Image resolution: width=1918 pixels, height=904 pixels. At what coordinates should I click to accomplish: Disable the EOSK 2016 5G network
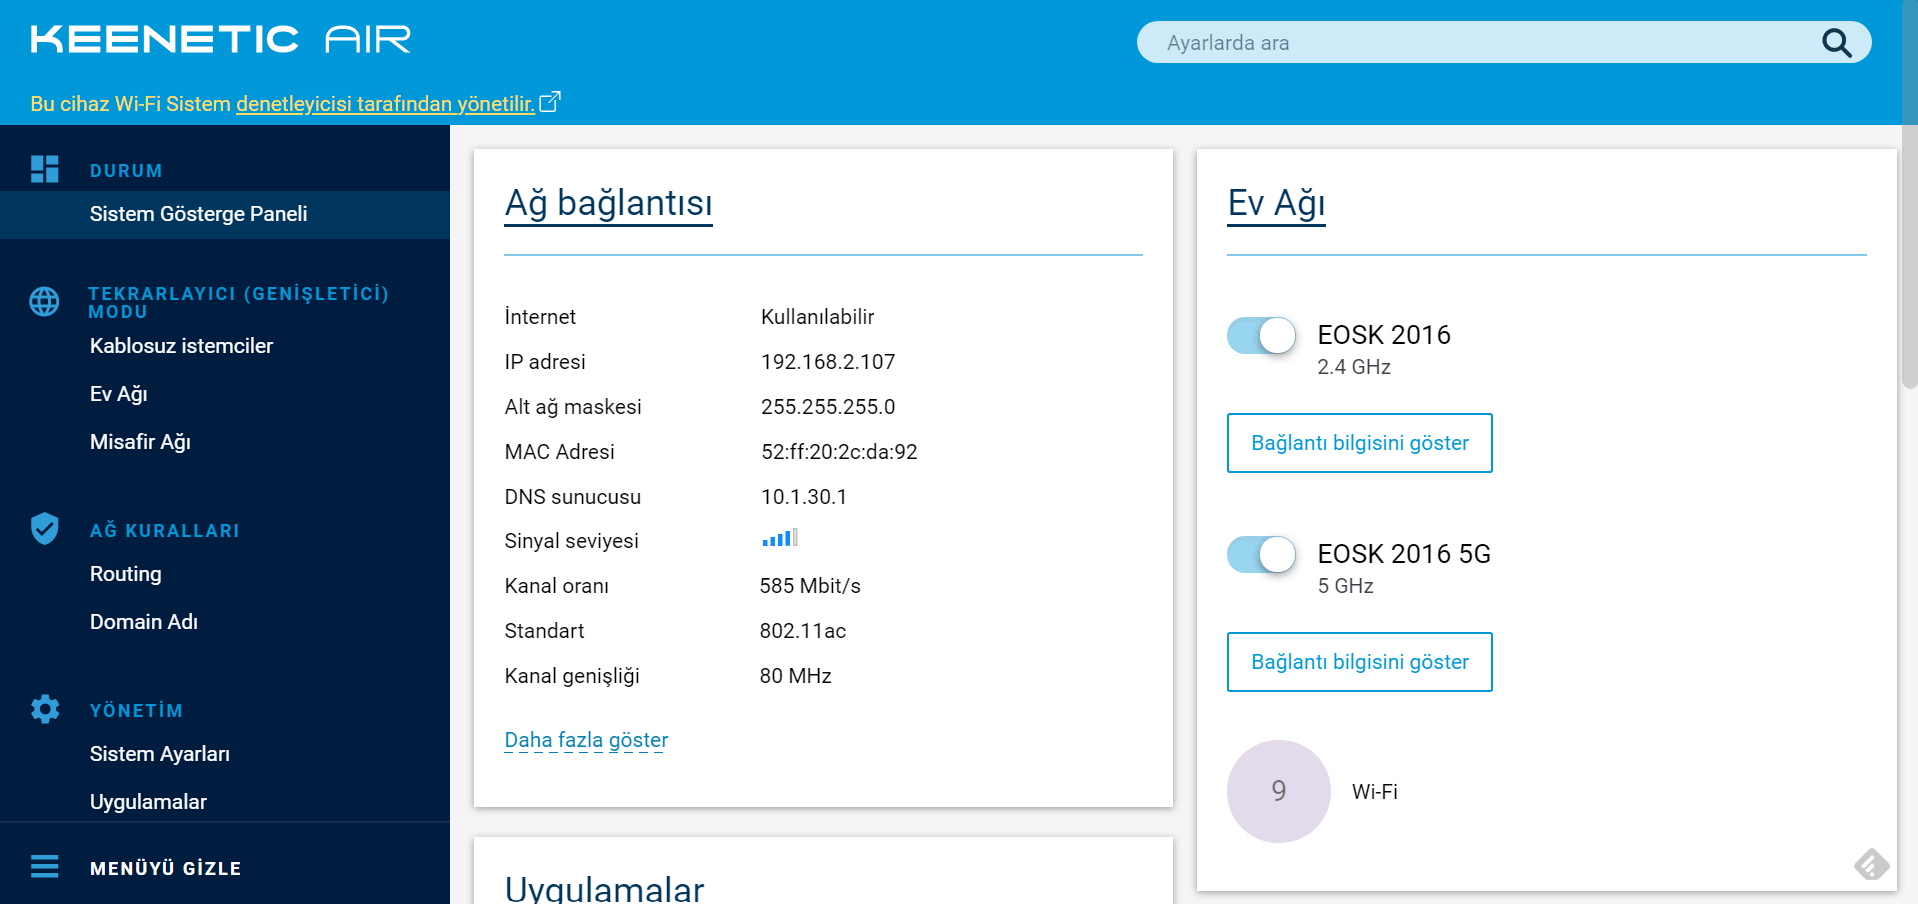(1261, 555)
